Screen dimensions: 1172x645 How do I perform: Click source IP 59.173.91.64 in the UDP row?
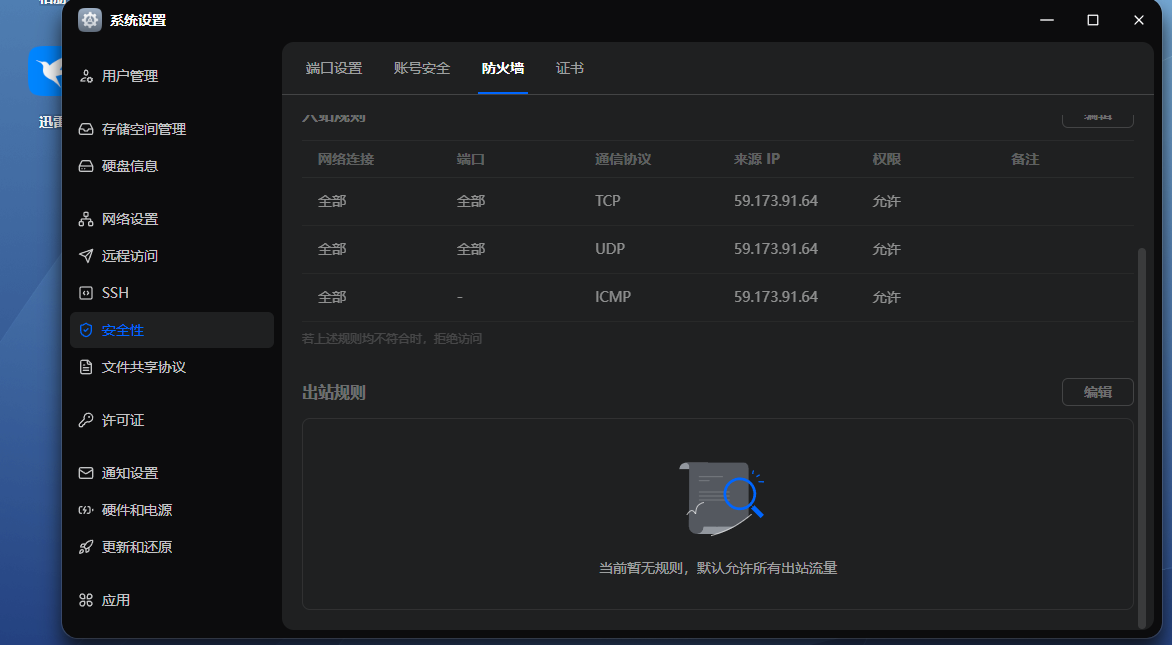coord(776,249)
